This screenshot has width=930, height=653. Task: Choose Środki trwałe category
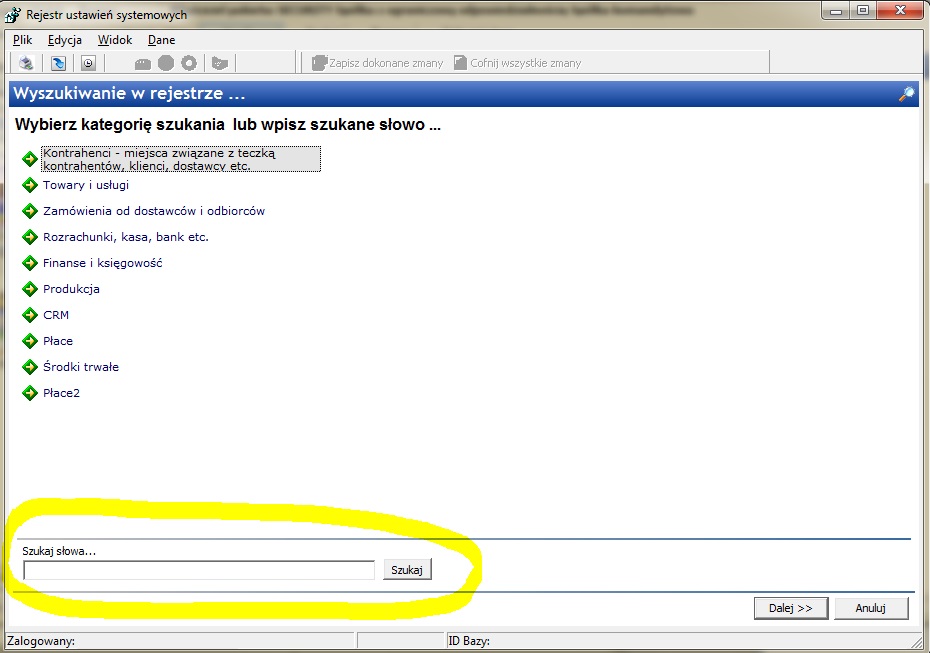pyautogui.click(x=81, y=367)
